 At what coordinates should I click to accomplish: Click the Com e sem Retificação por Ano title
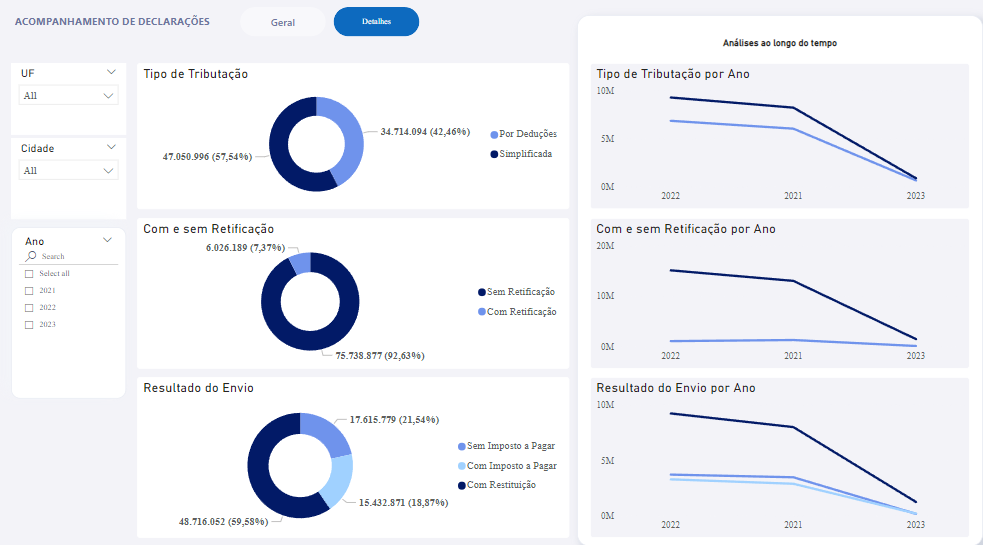(686, 229)
